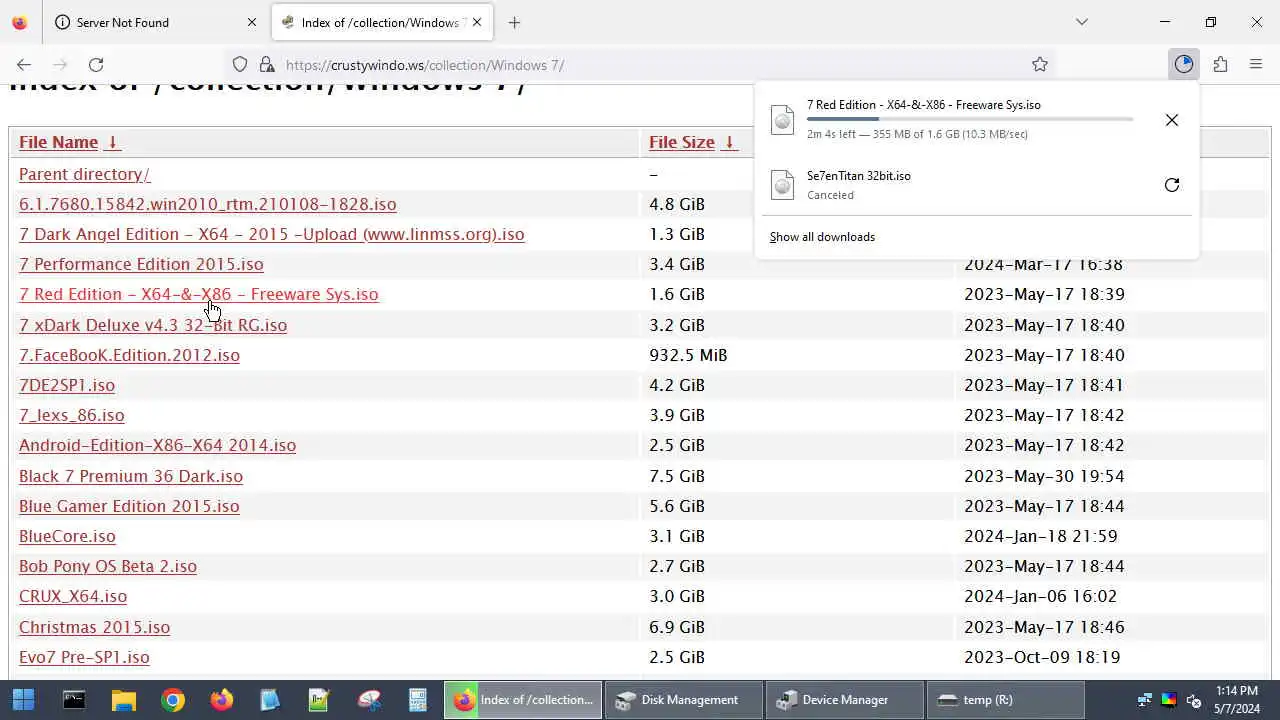Click the 7 Red Edition iso link
Screen dimensions: 1280x720
click(199, 294)
